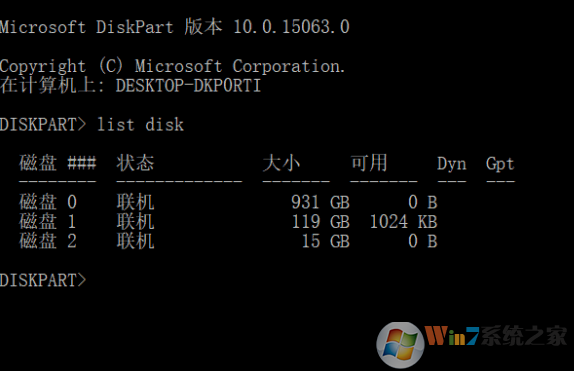Viewport: 574px width, 371px height.
Task: Select the 磁盘 0 row label
Action: (x=48, y=202)
